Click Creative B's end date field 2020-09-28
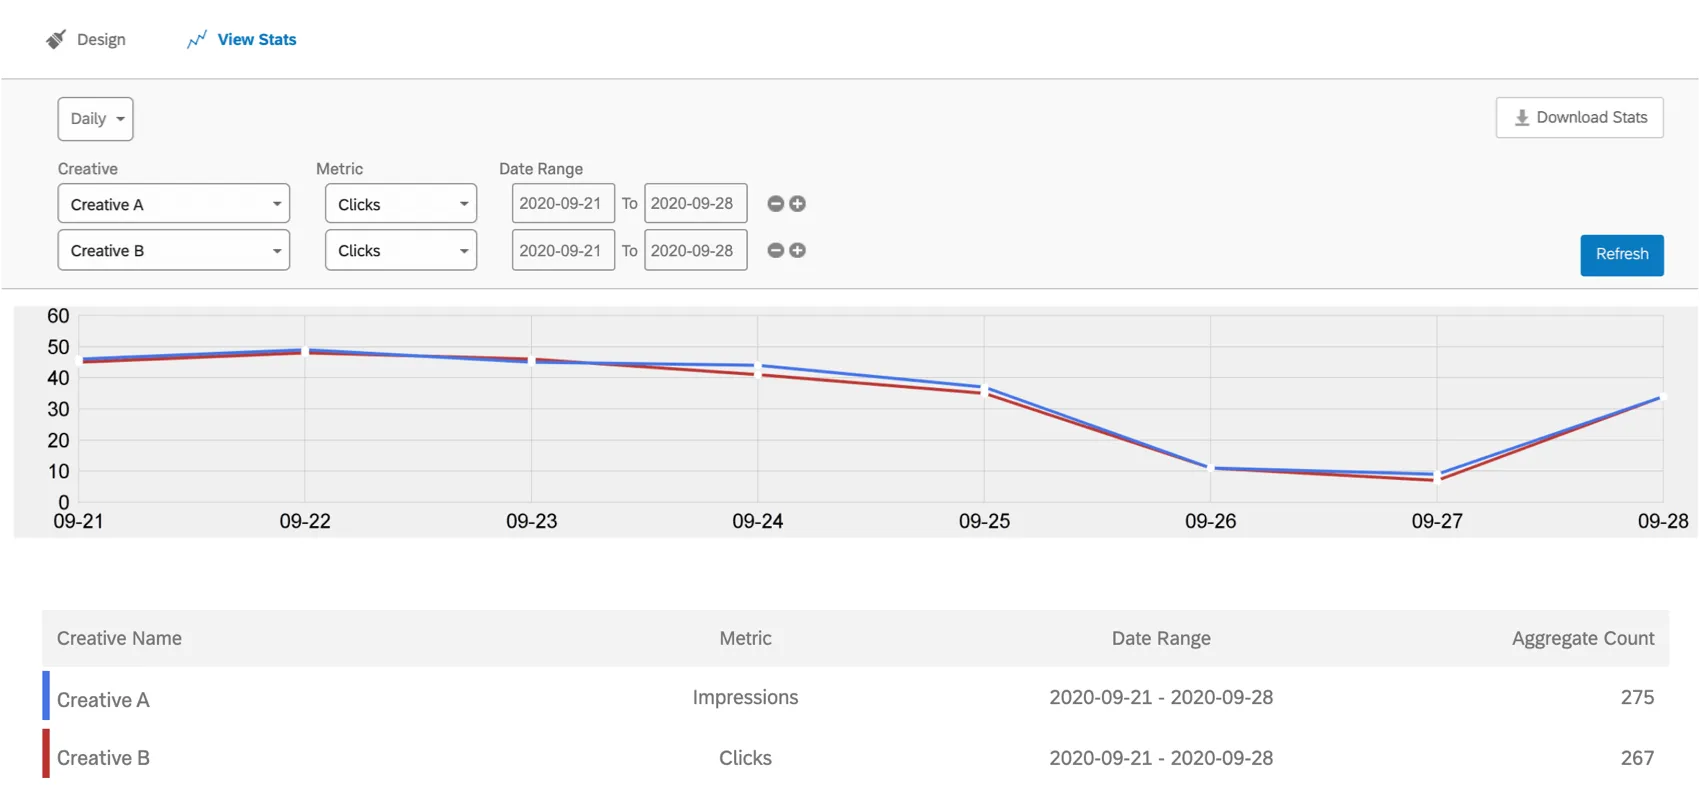Viewport: 1700px width, 802px height. (x=695, y=250)
